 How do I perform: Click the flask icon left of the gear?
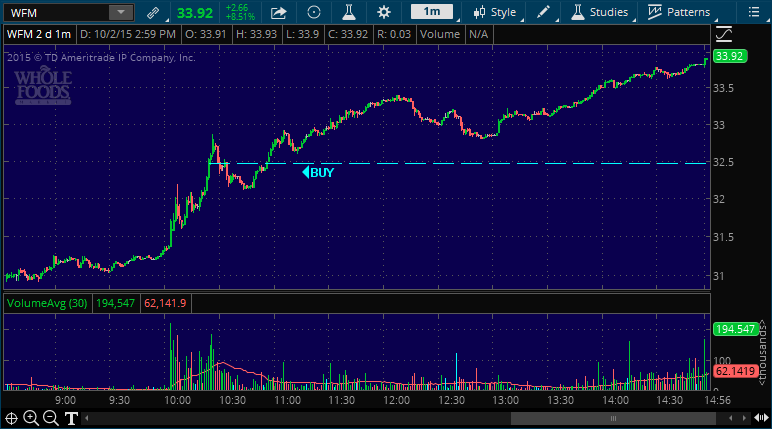349,13
